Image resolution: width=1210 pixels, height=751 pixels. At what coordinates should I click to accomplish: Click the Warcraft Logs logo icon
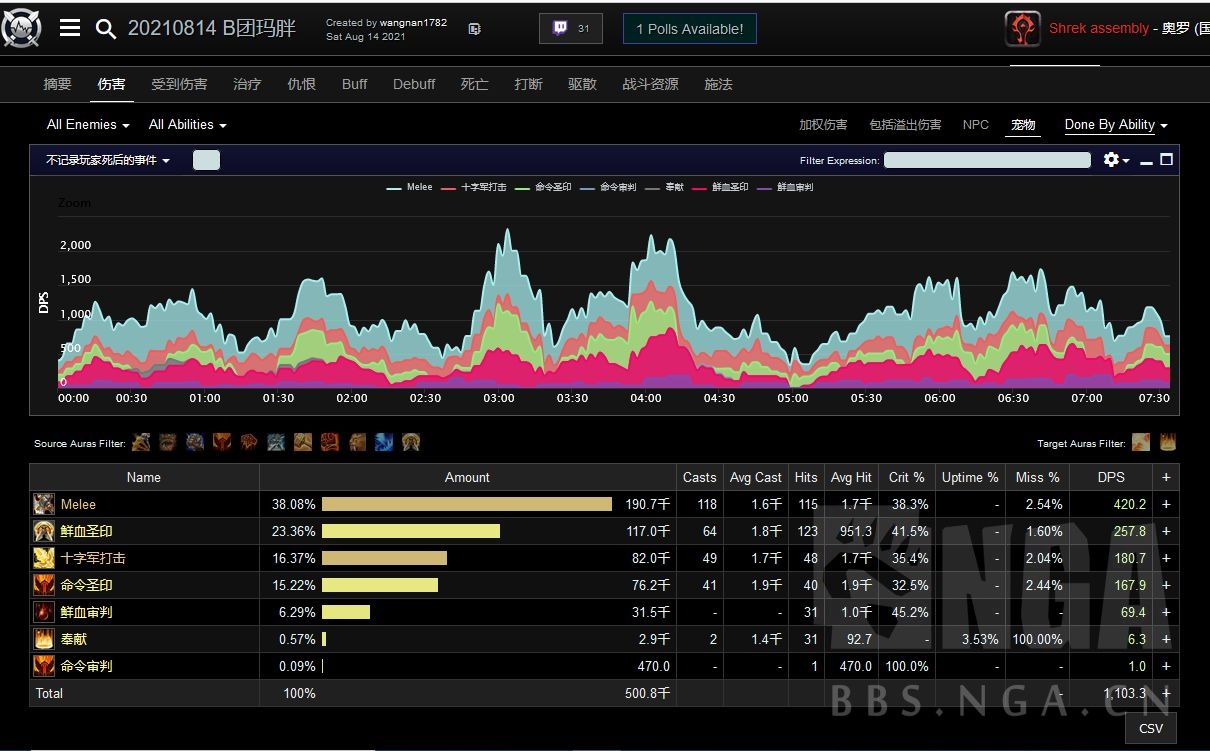pos(21,29)
